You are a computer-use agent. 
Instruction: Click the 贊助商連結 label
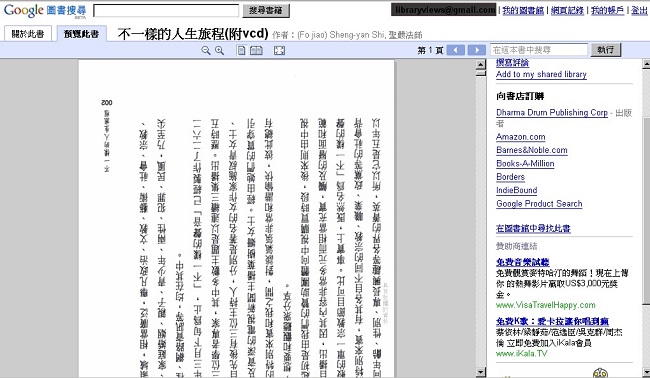coord(517,246)
